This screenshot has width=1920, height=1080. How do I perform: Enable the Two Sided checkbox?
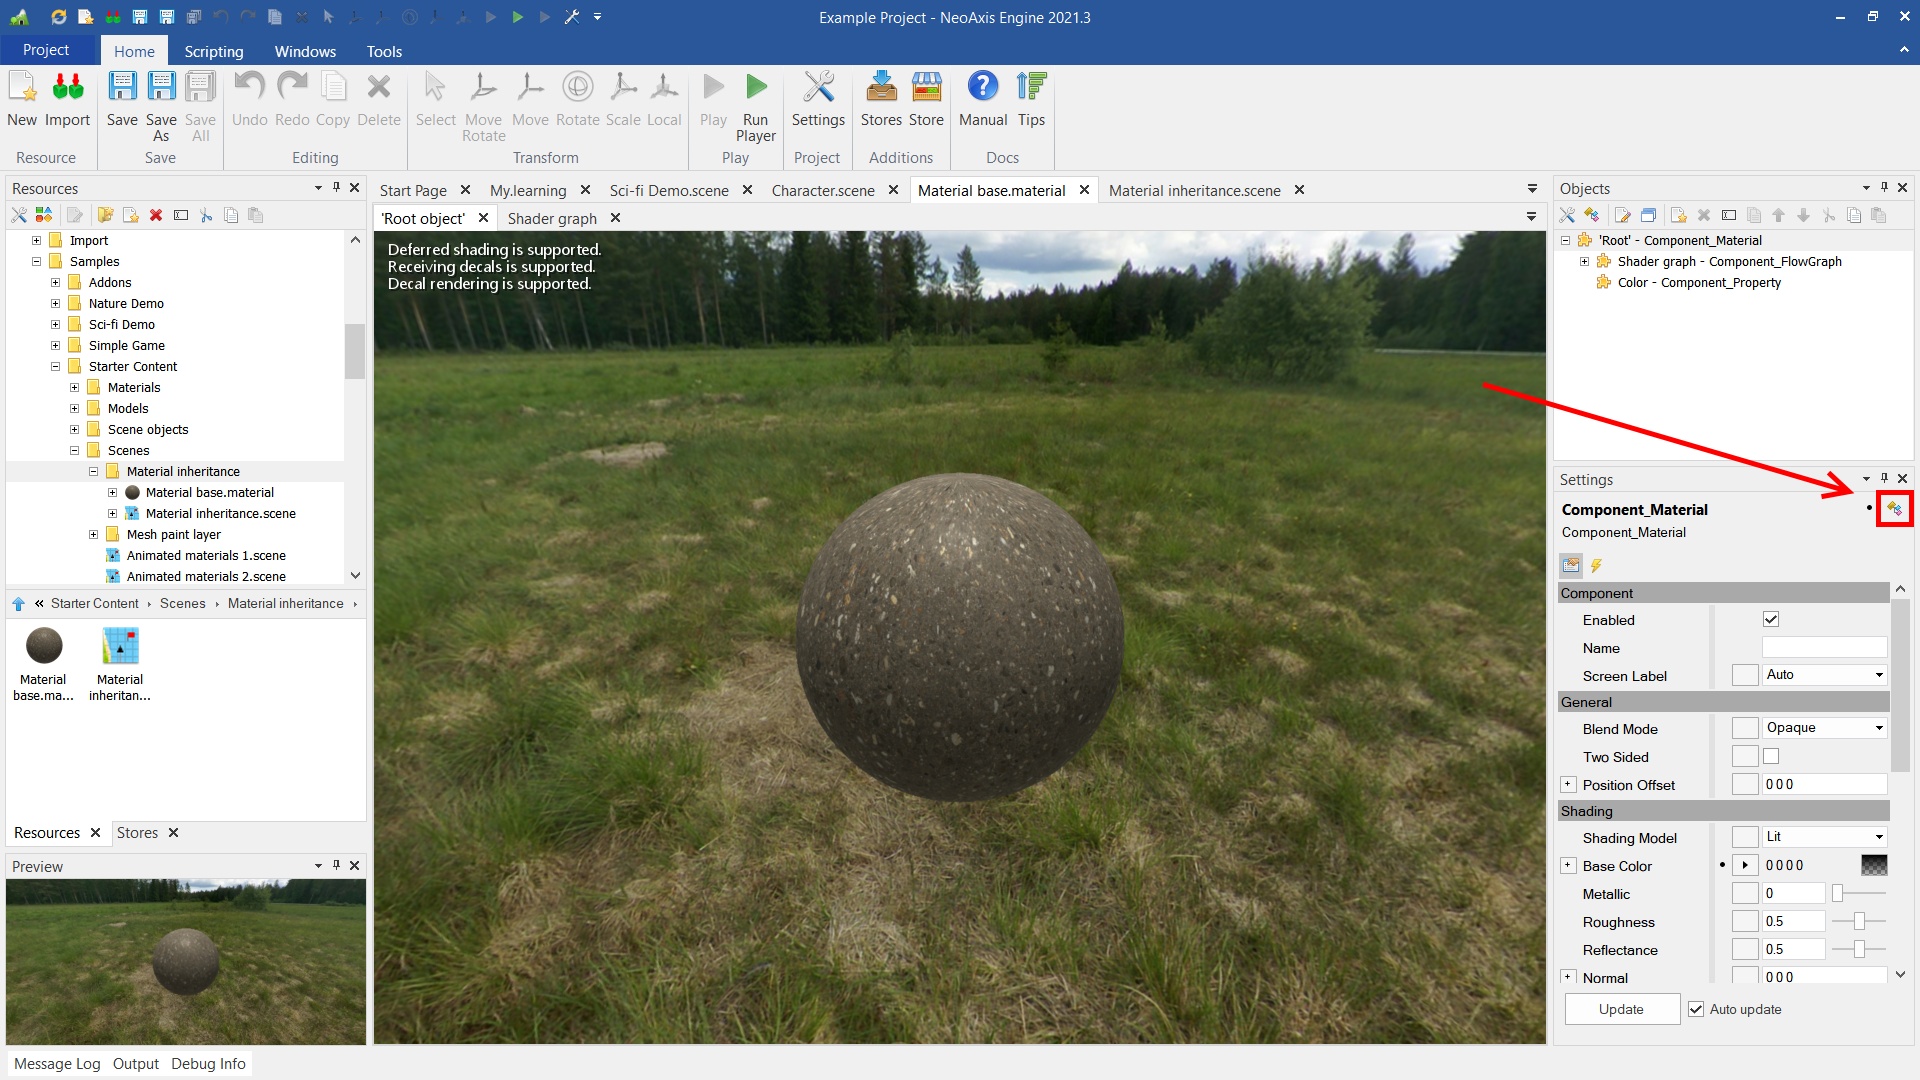tap(1771, 757)
